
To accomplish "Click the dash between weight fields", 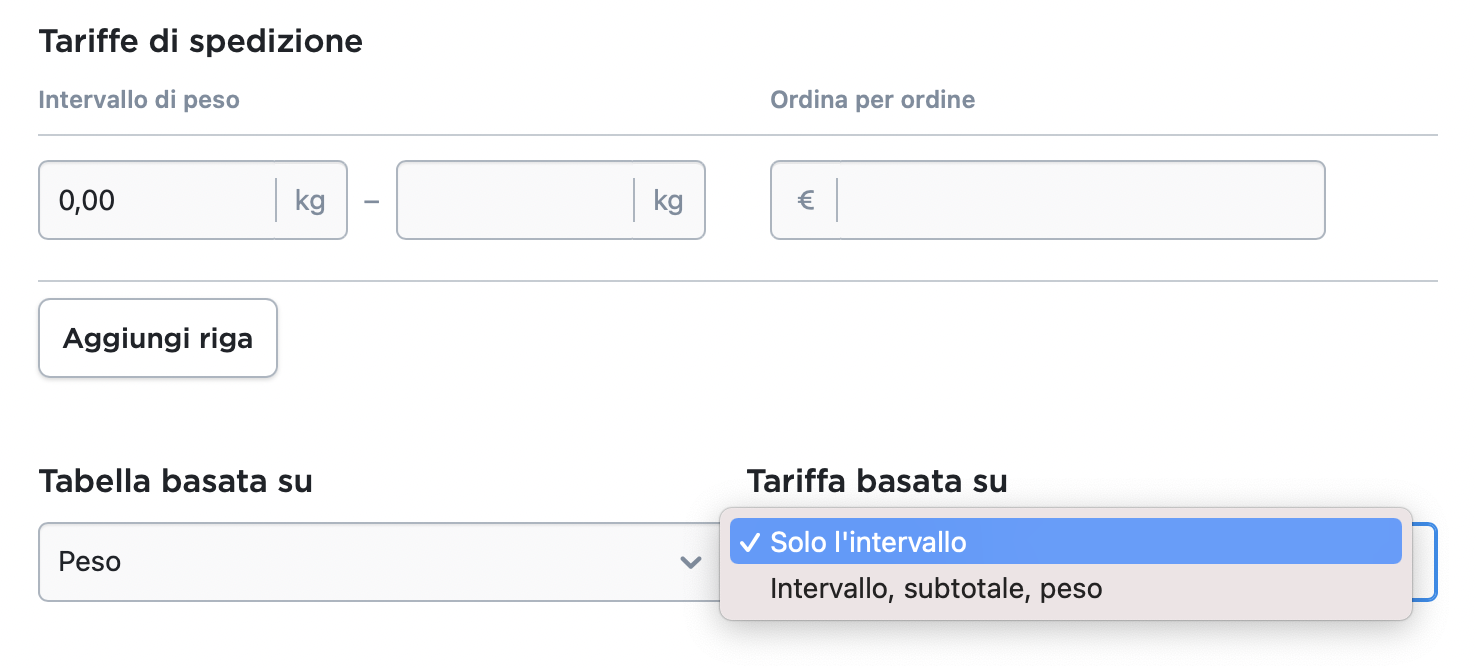I will click(x=372, y=200).
